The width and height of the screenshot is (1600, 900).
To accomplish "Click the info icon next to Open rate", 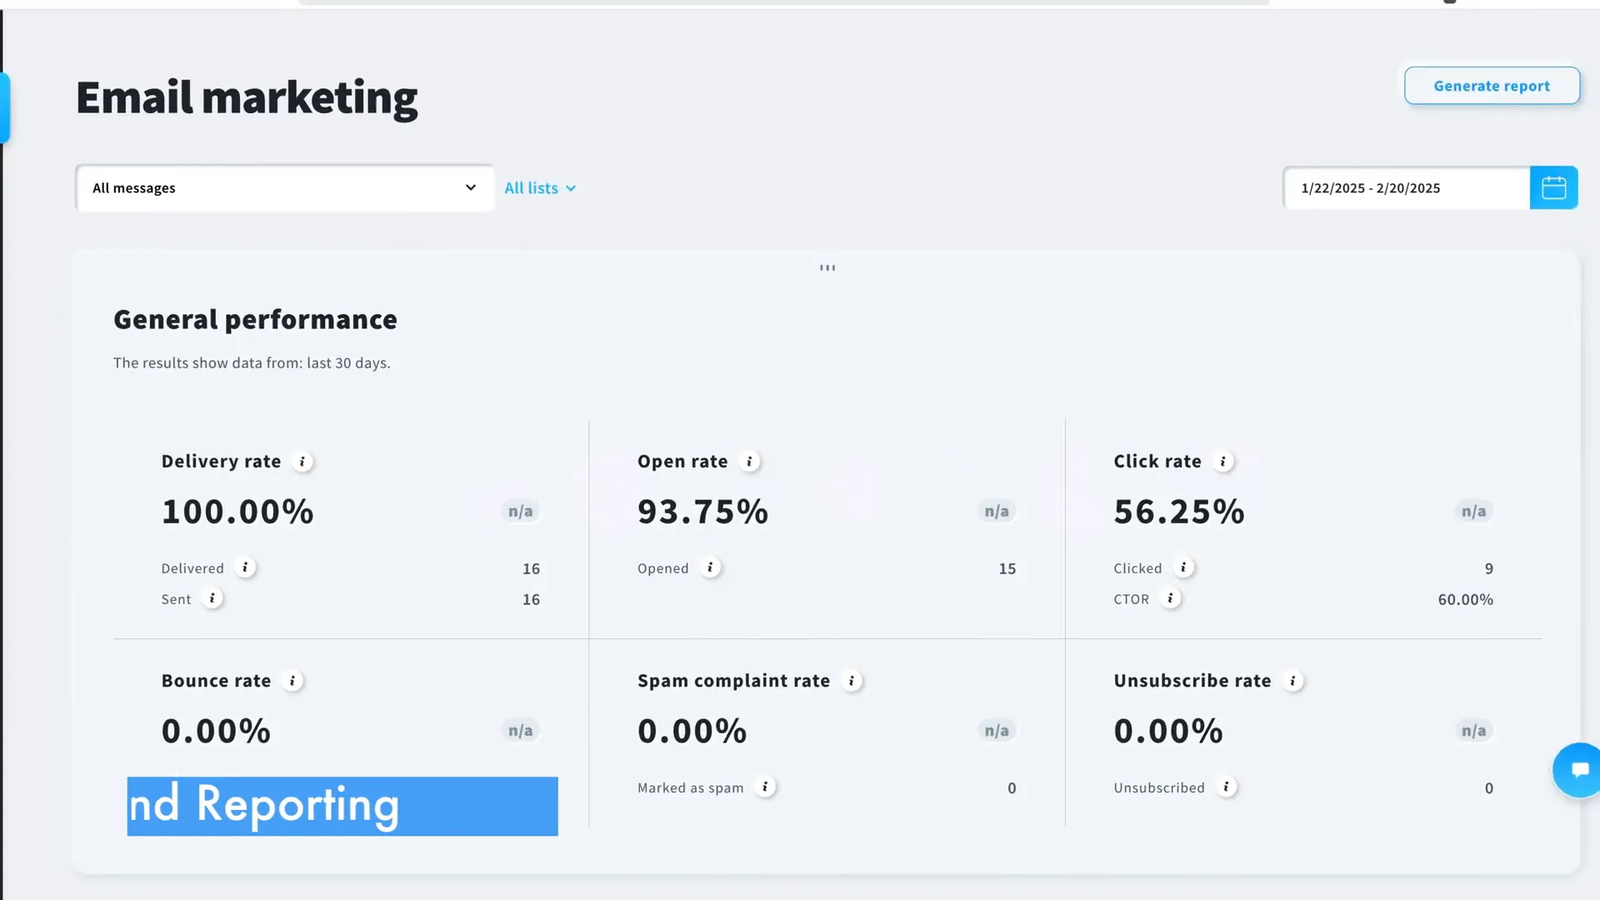I will point(750,461).
